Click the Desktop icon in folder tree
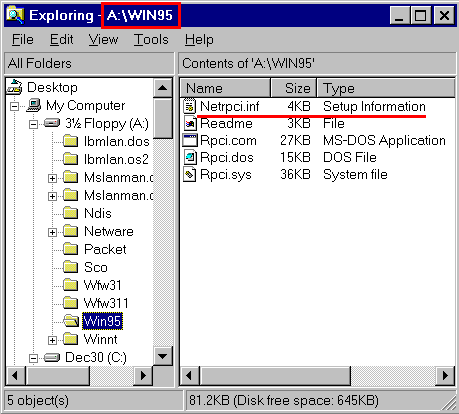The width and height of the screenshot is (459, 414). click(x=15, y=87)
